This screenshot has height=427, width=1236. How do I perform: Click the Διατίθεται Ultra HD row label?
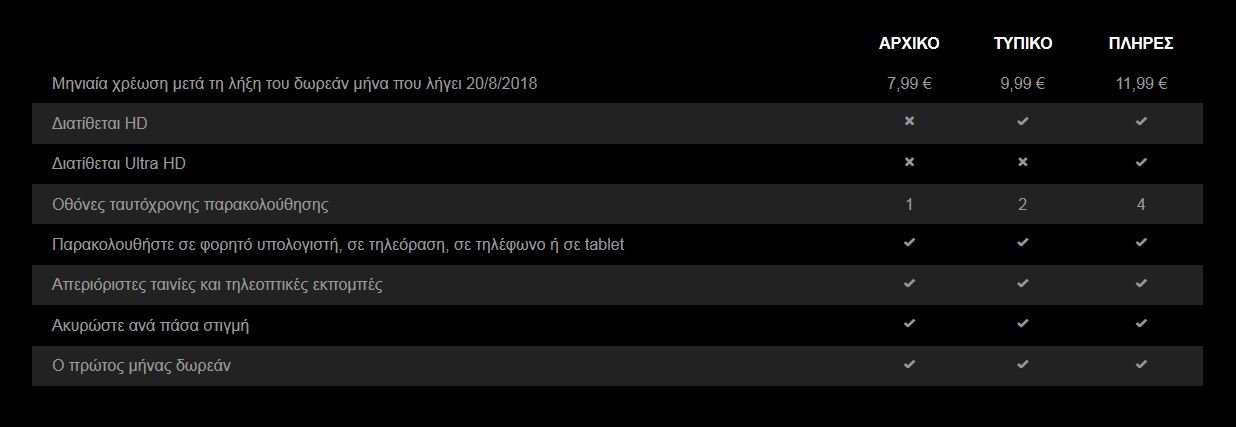119,163
